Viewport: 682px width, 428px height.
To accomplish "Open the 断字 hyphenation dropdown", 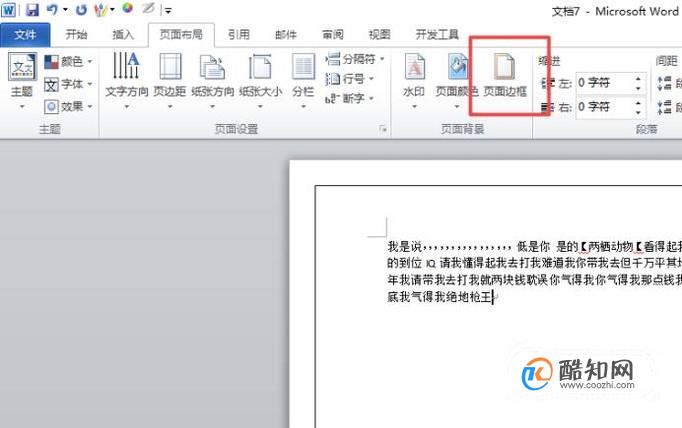I will (x=350, y=98).
